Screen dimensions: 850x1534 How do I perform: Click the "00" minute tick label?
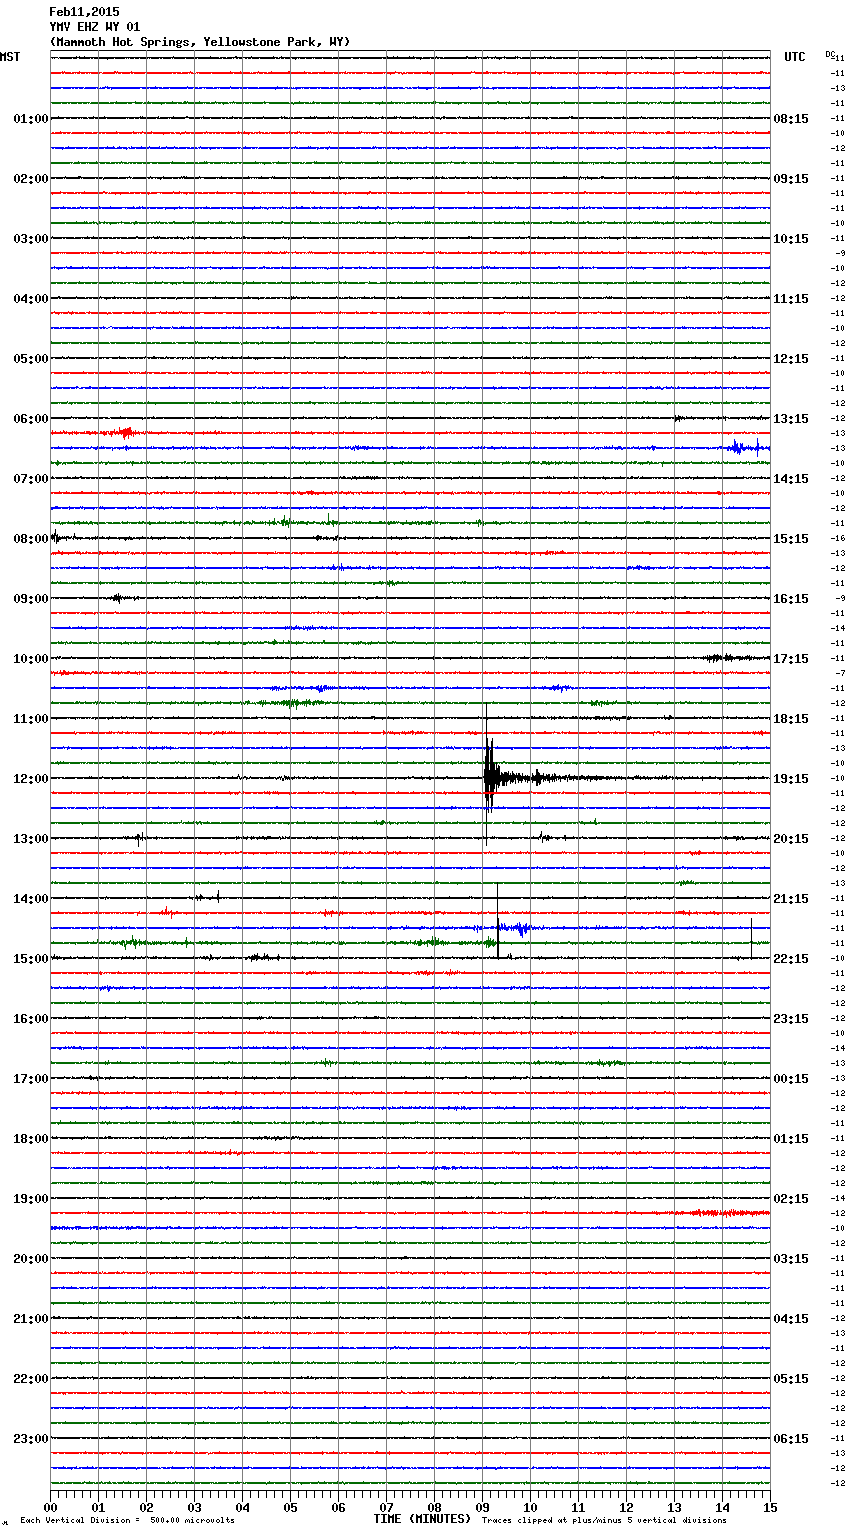[x=51, y=1507]
